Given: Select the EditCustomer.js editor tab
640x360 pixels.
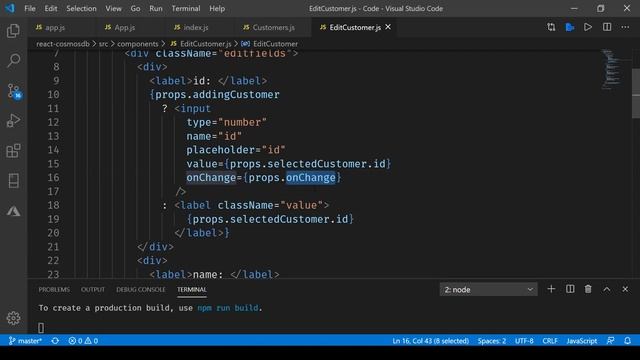Looking at the screenshot, I should (355, 27).
